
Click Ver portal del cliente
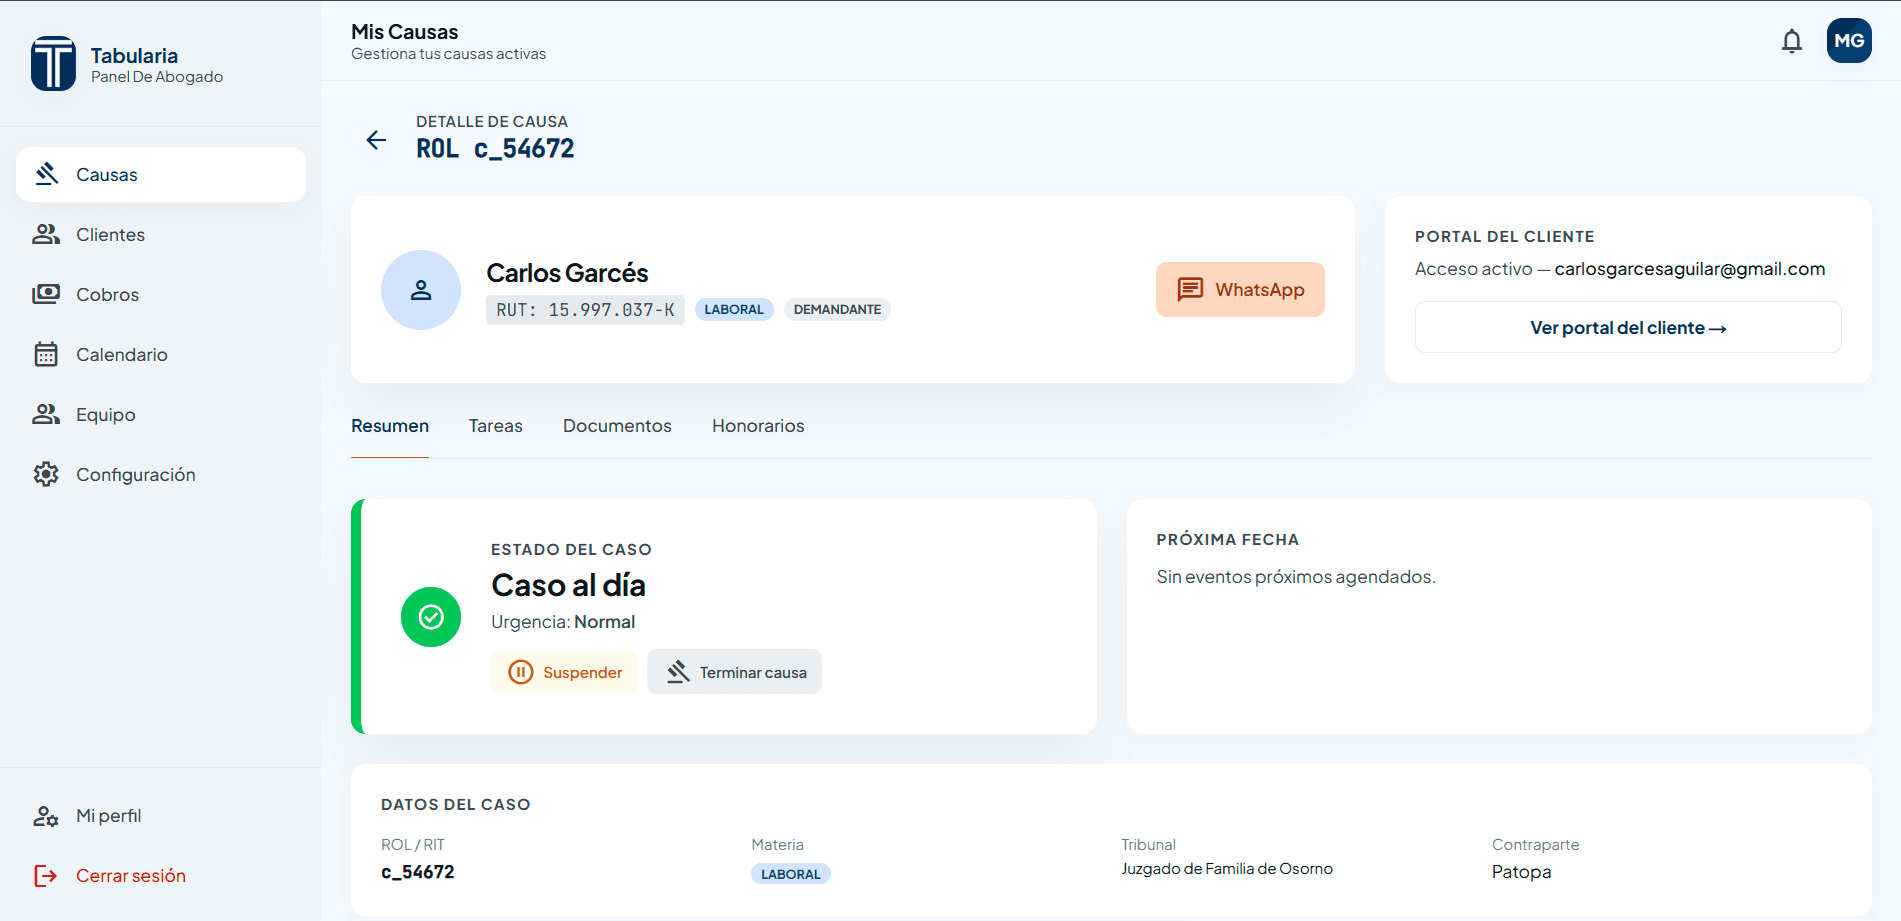pyautogui.click(x=1628, y=328)
